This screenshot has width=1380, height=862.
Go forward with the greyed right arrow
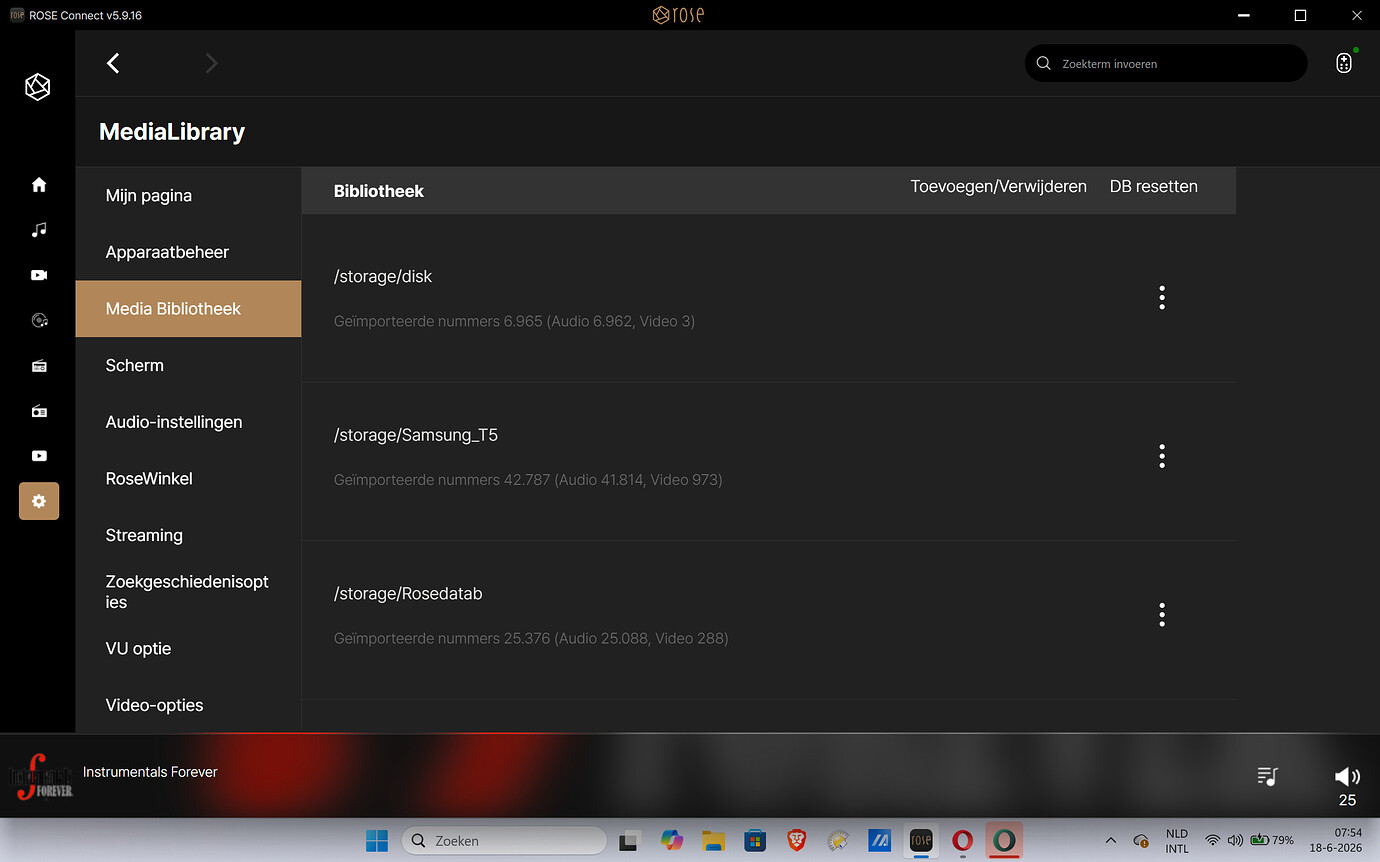211,63
